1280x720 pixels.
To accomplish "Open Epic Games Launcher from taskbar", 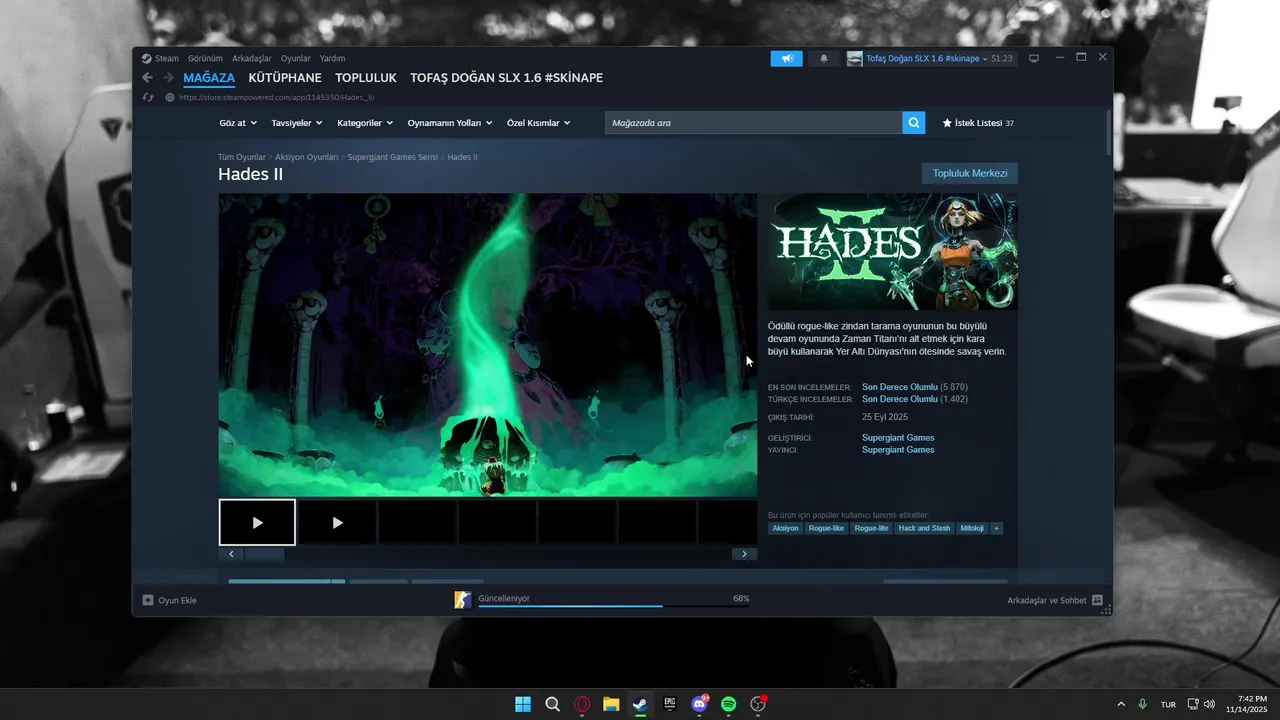I will [x=670, y=704].
